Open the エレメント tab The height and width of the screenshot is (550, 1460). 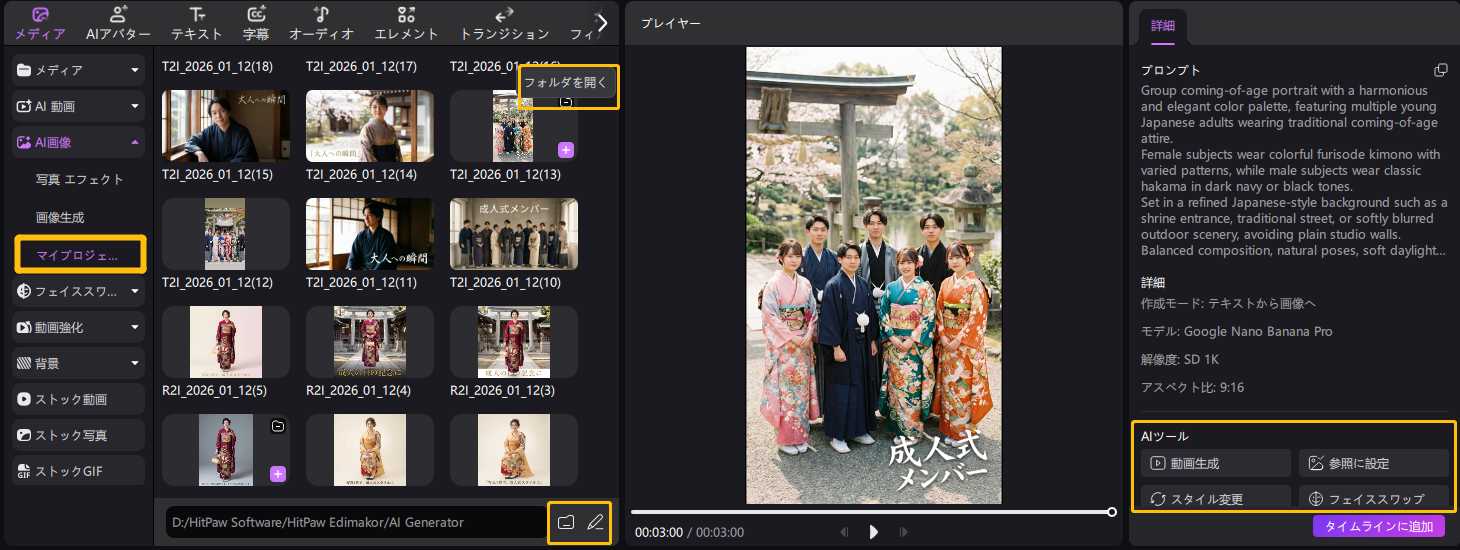click(406, 23)
